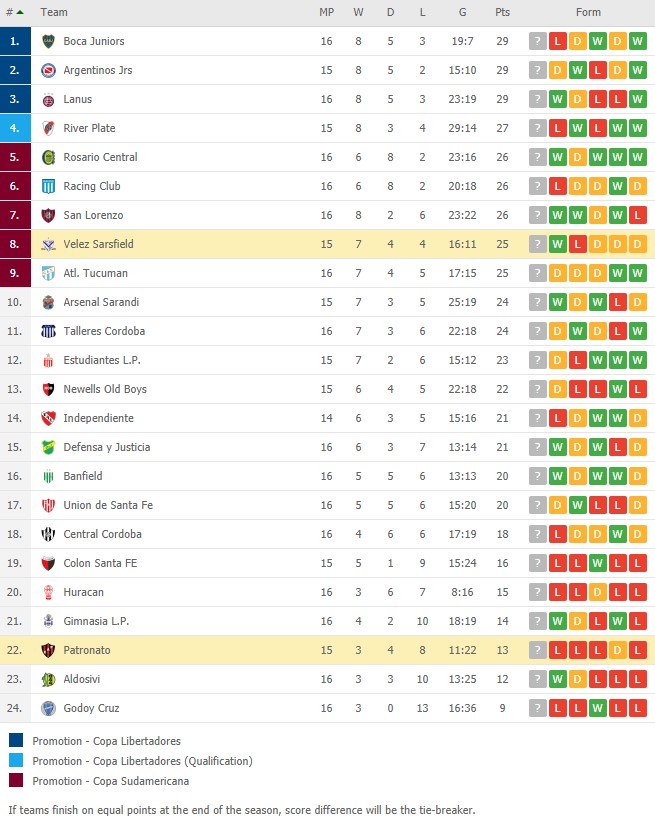Click the Talleres Cordoba crest icon
This screenshot has height=821, width=655.
pos(48,331)
